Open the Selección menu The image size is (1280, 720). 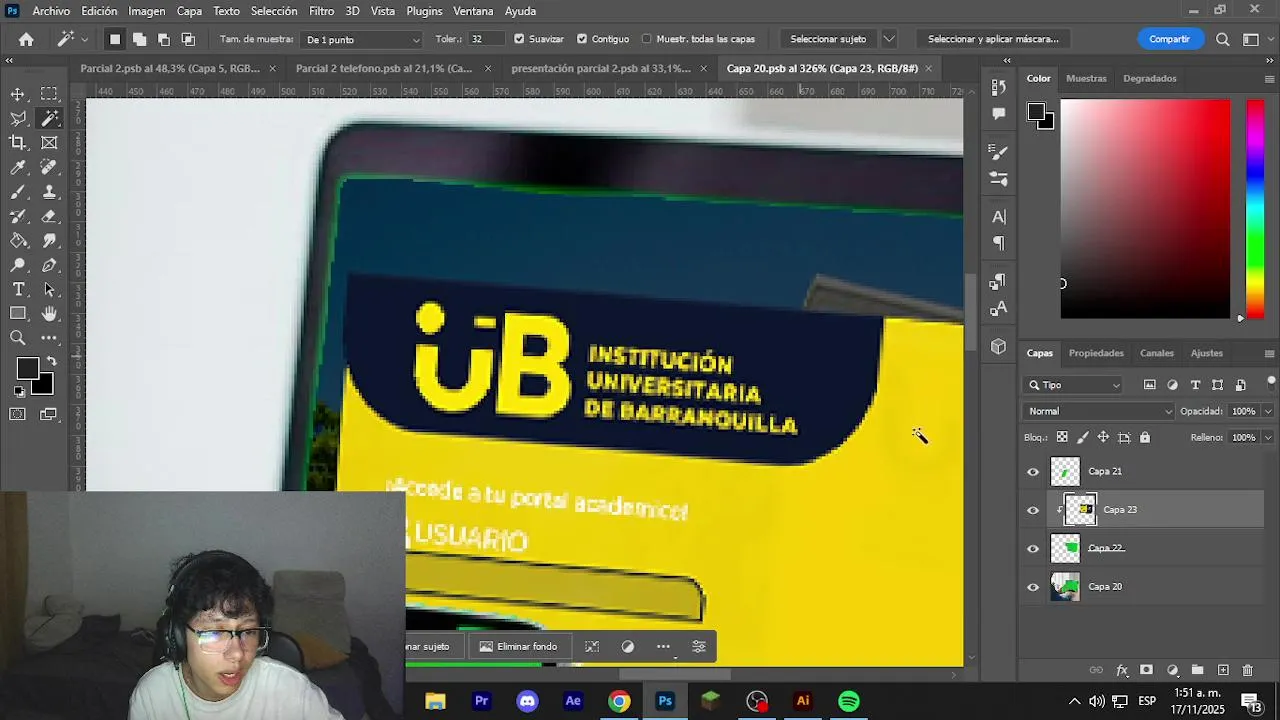pyautogui.click(x=274, y=11)
